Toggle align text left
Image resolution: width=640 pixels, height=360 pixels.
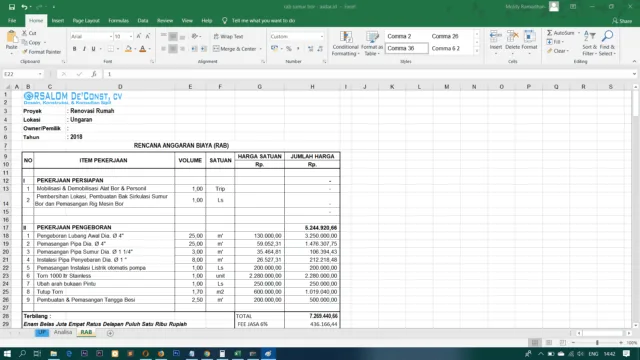pos(163,49)
